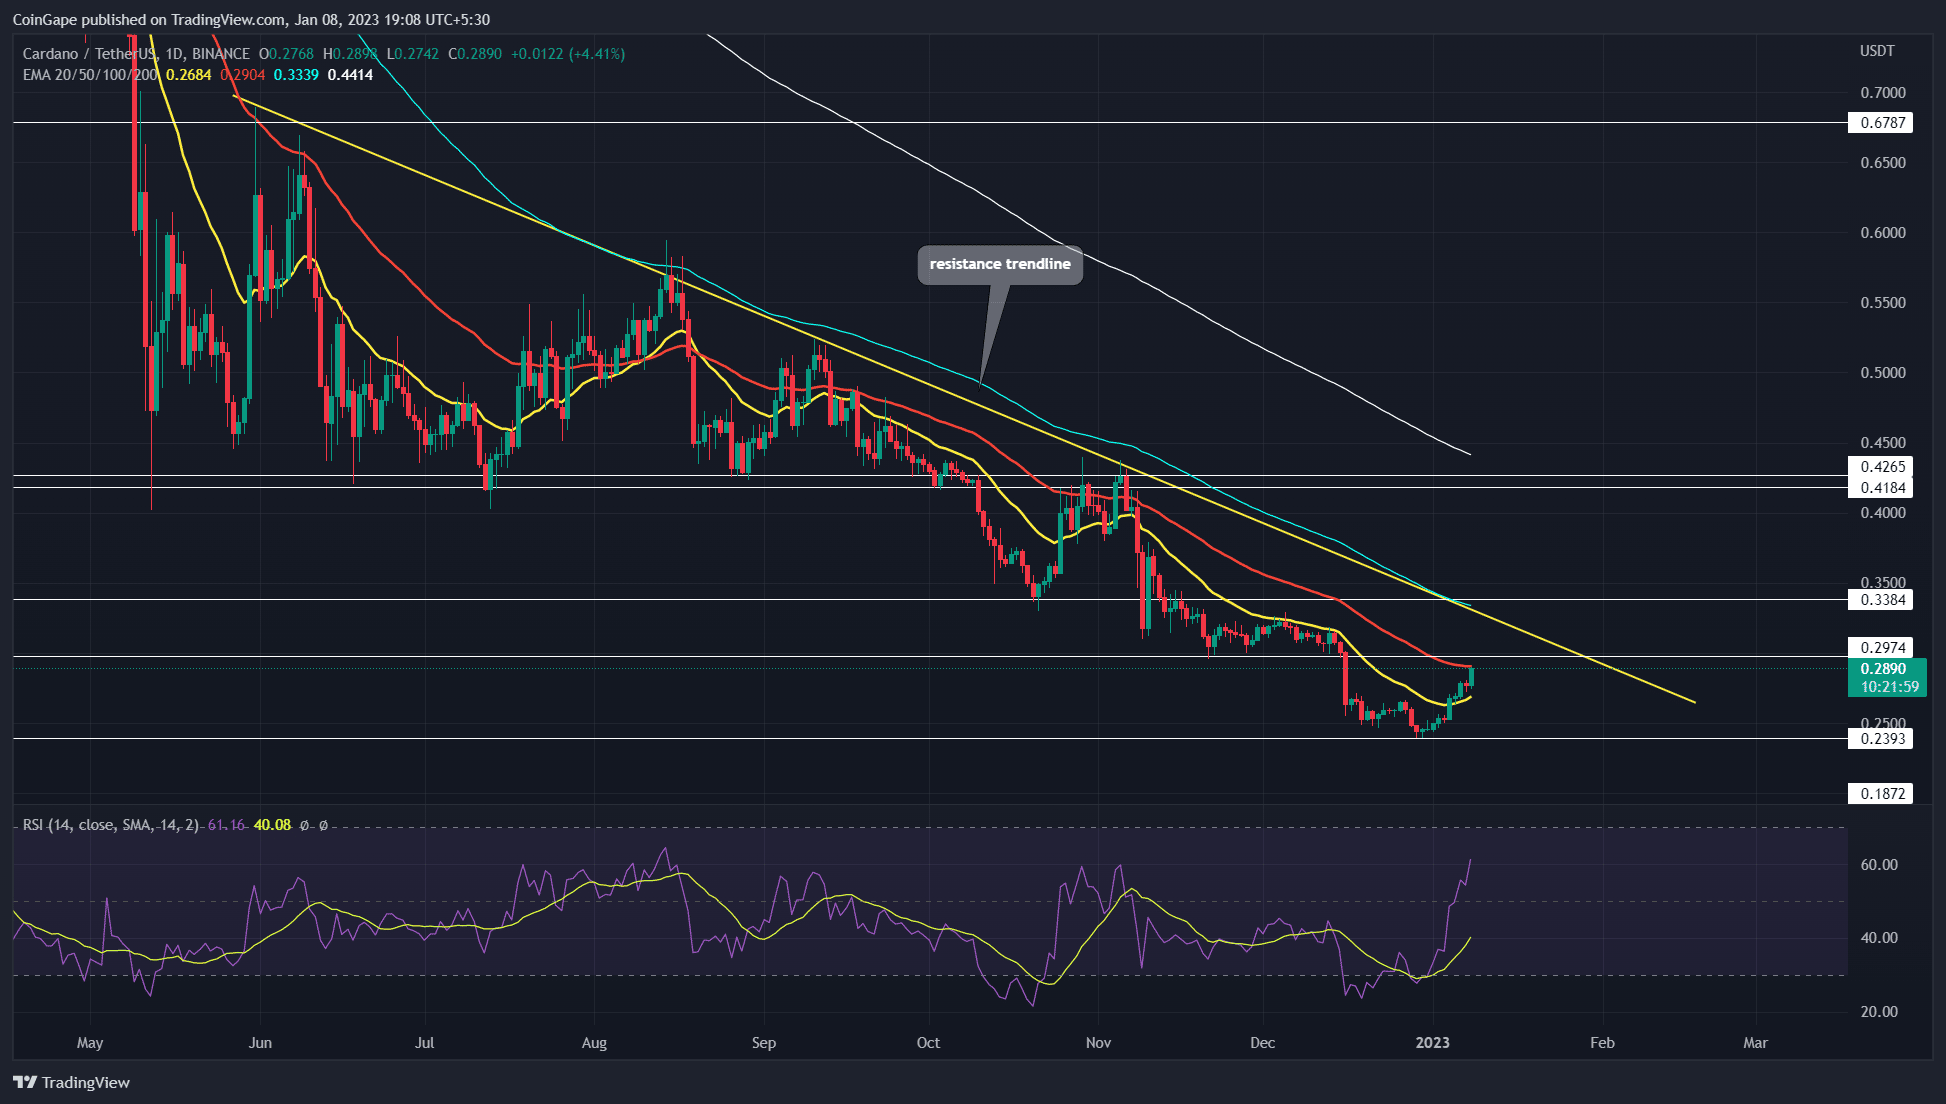This screenshot has height=1104, width=1946.
Task: Select the resistance trendline callout label
Action: pyautogui.click(x=1000, y=264)
